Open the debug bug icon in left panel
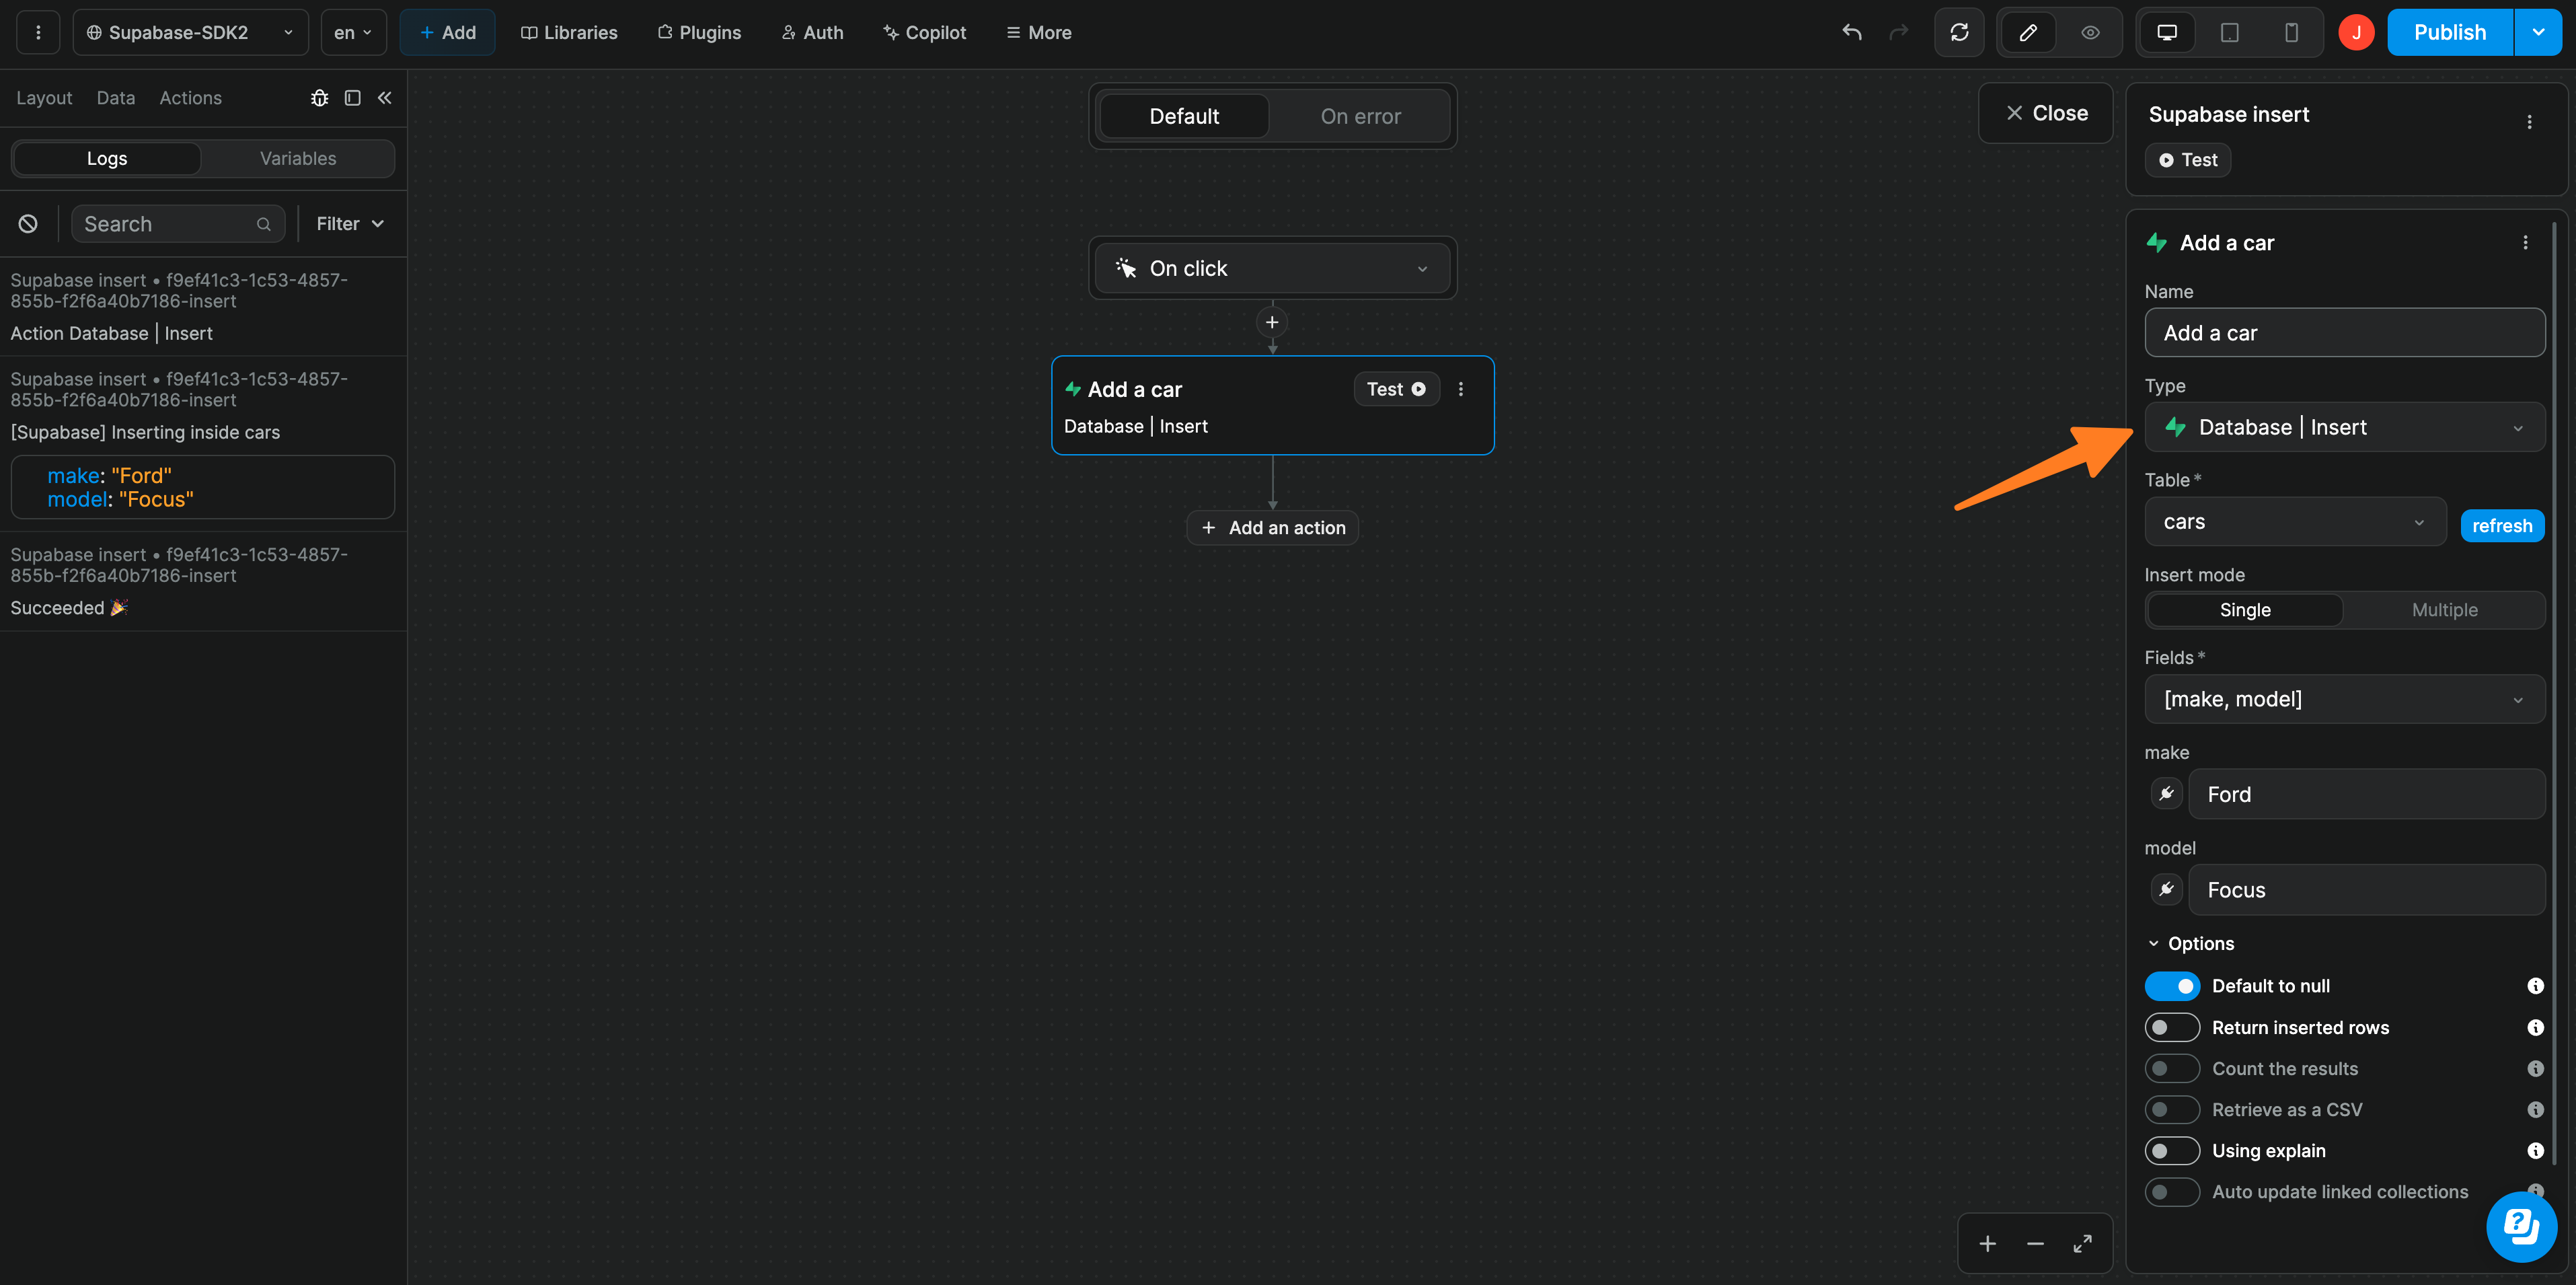Image resolution: width=2576 pixels, height=1285 pixels. point(320,97)
